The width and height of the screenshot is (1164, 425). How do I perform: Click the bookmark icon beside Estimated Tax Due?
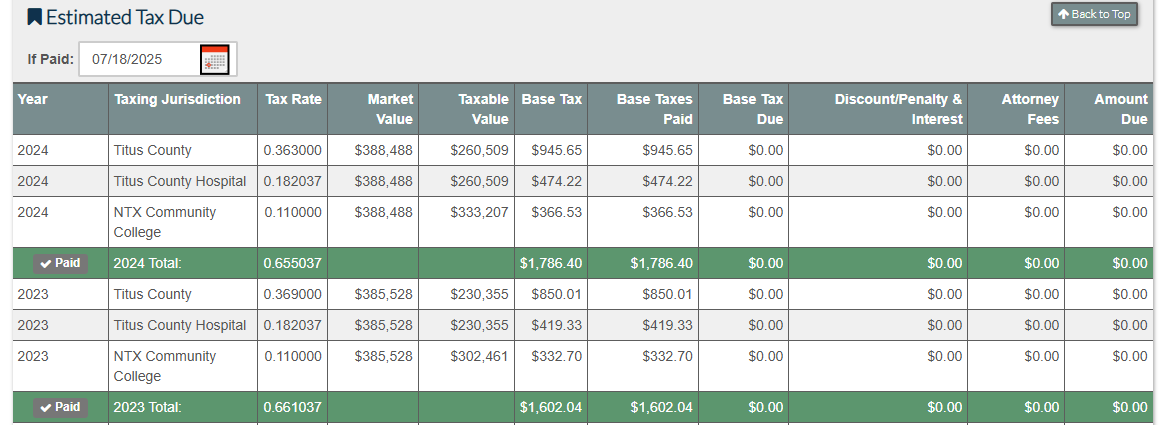point(35,17)
